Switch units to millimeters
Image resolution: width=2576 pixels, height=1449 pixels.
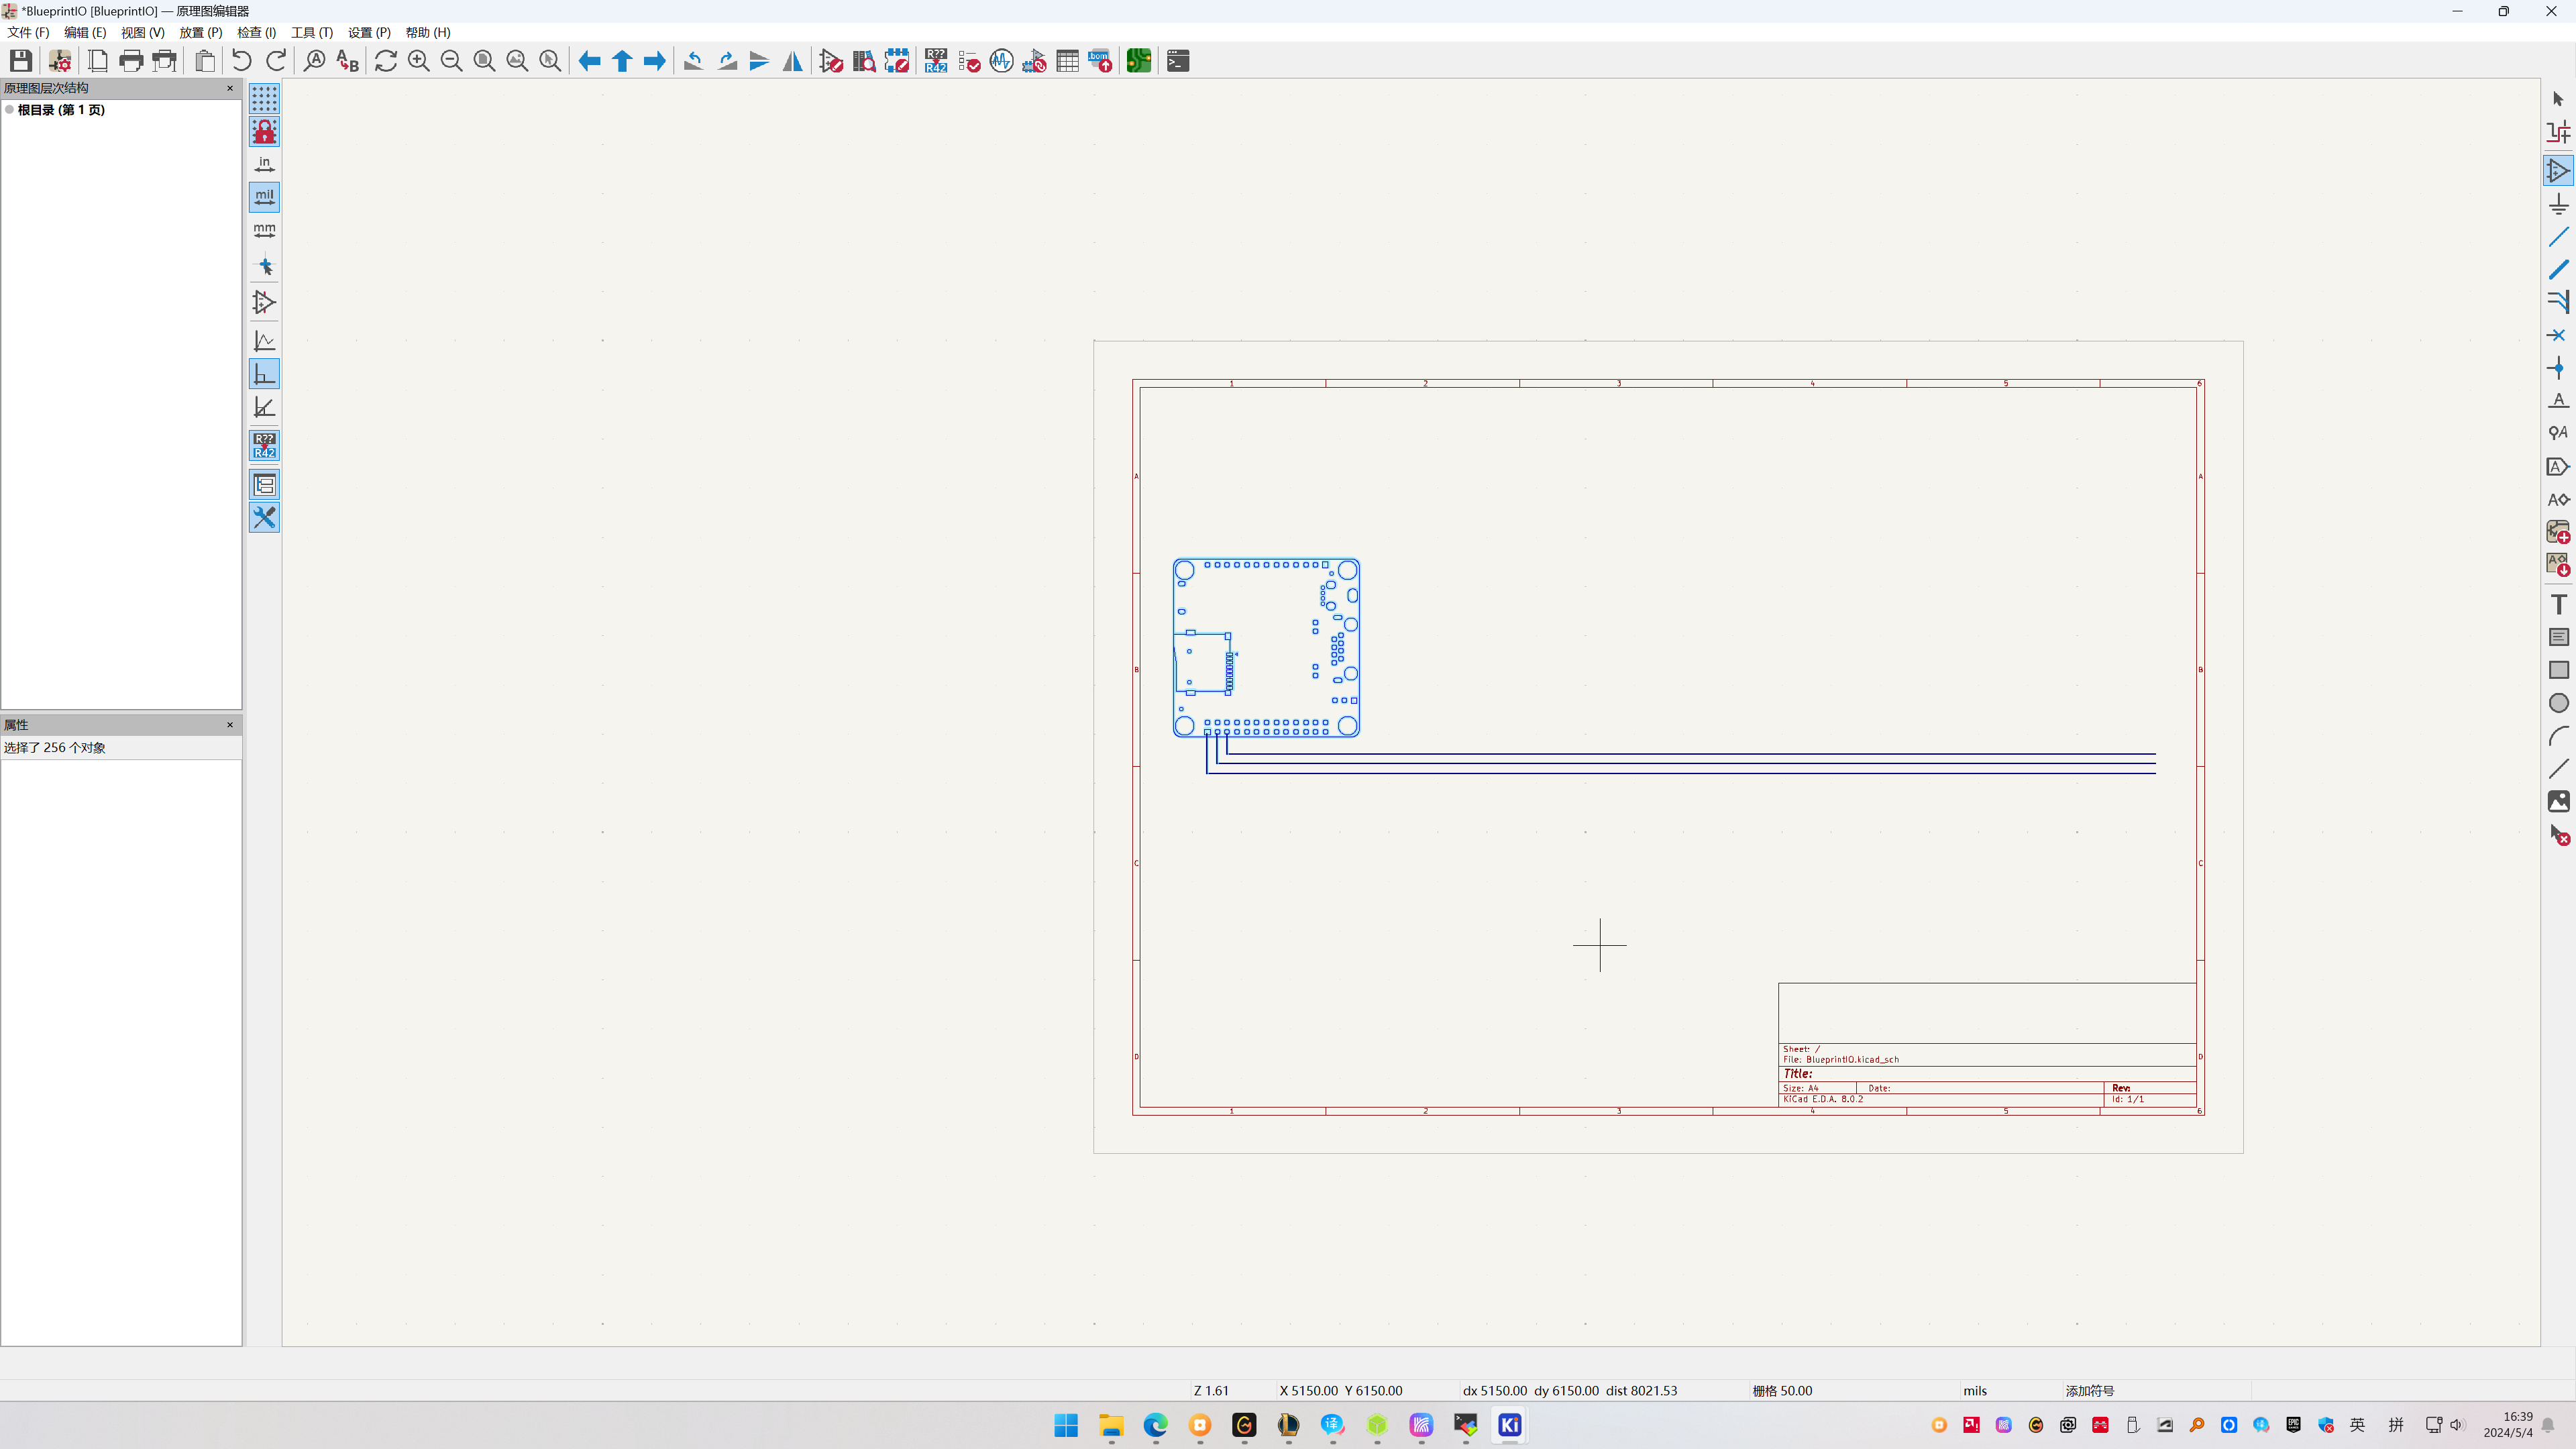pos(264,230)
